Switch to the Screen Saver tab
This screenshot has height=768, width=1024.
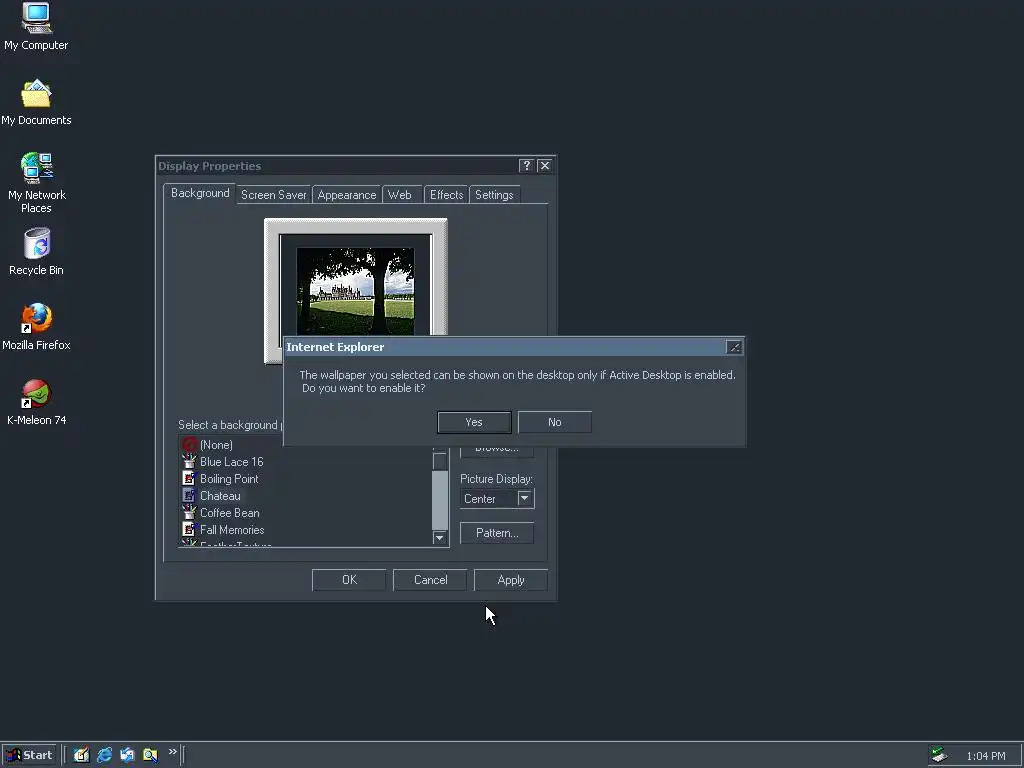(x=273, y=195)
